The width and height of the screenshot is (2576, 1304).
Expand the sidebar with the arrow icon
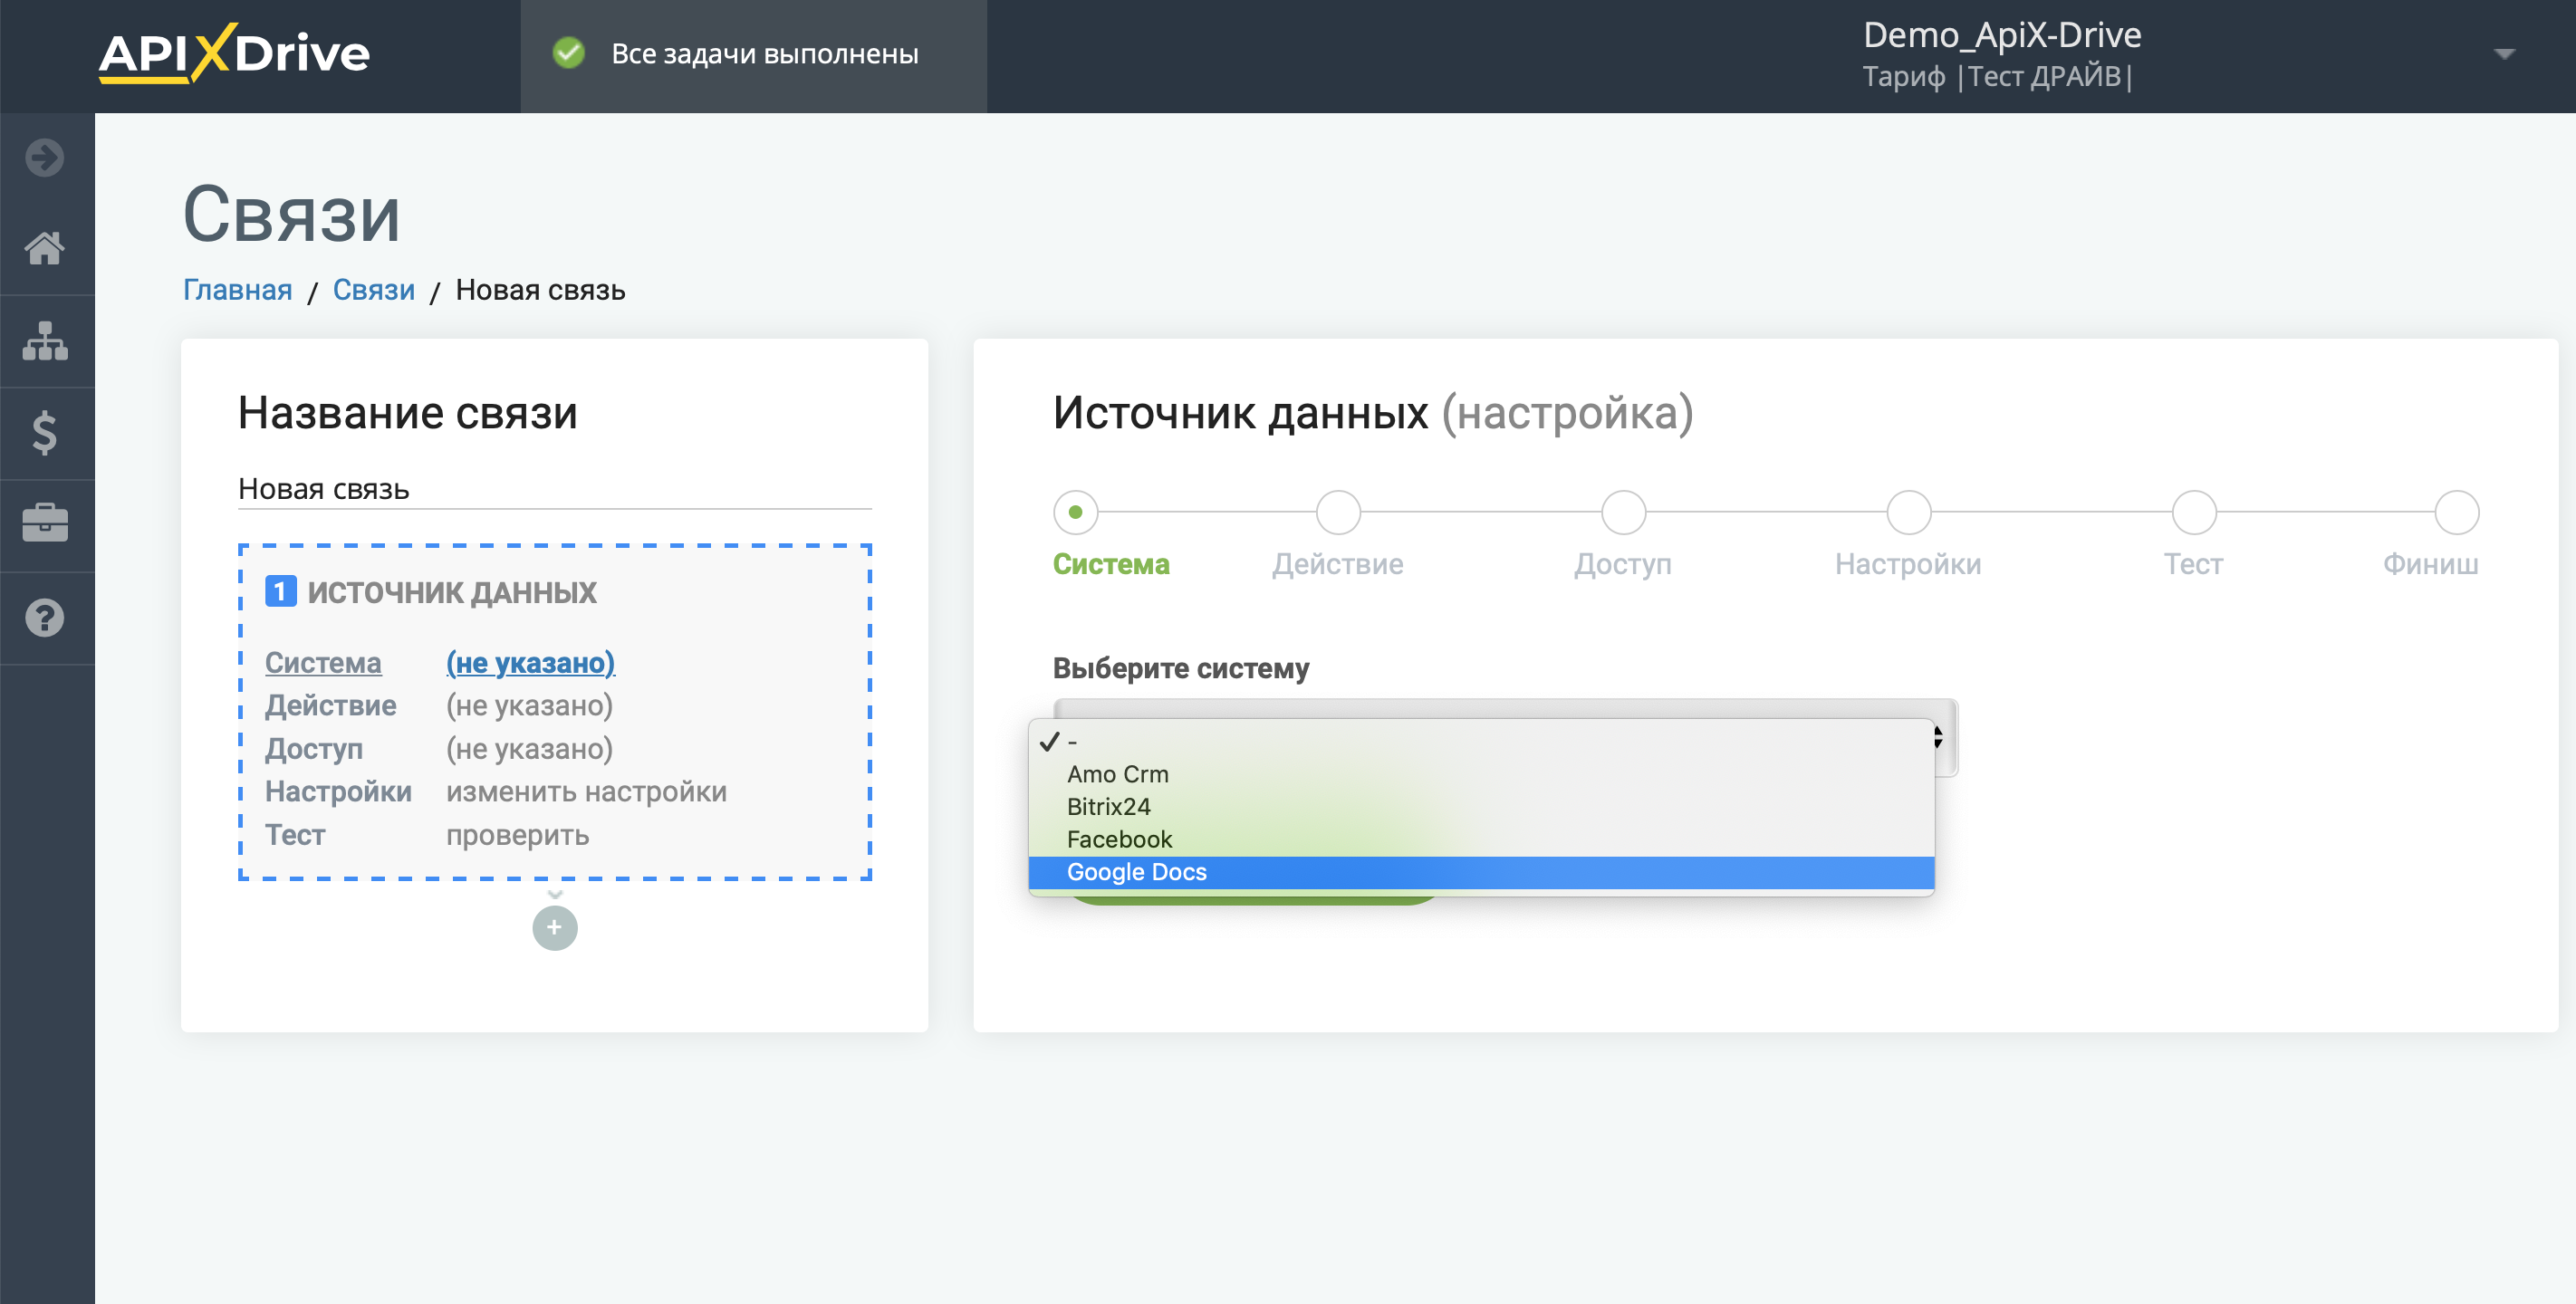[x=45, y=157]
